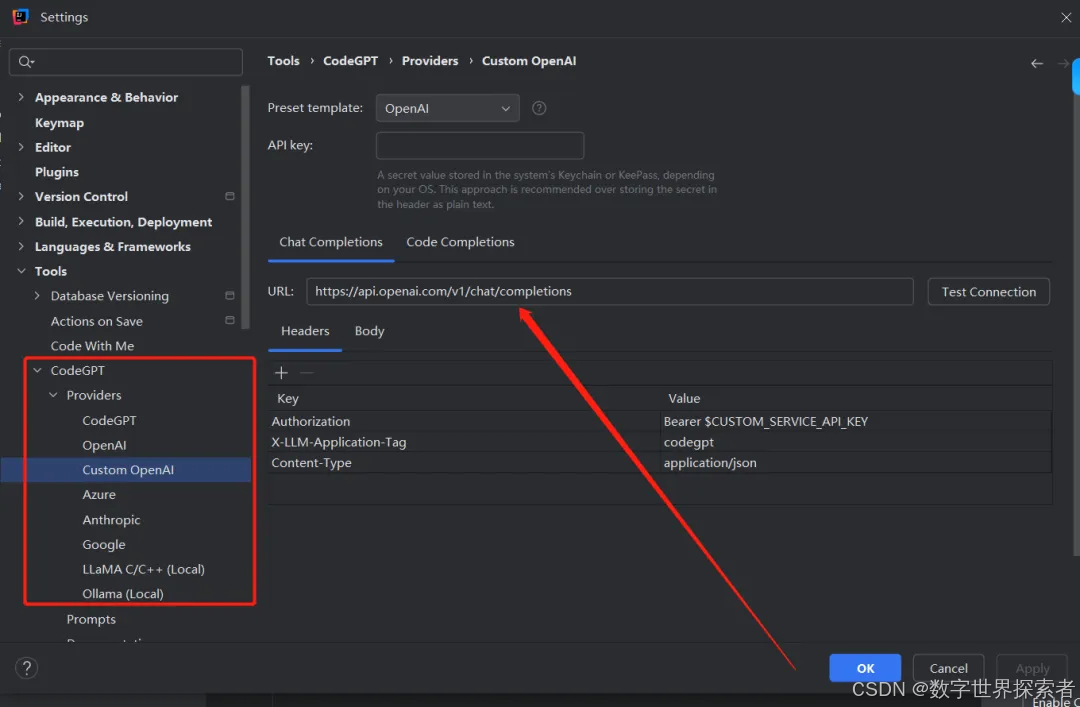Select LLaMA C/C++ (Local) provider
This screenshot has height=707, width=1080.
(x=143, y=569)
